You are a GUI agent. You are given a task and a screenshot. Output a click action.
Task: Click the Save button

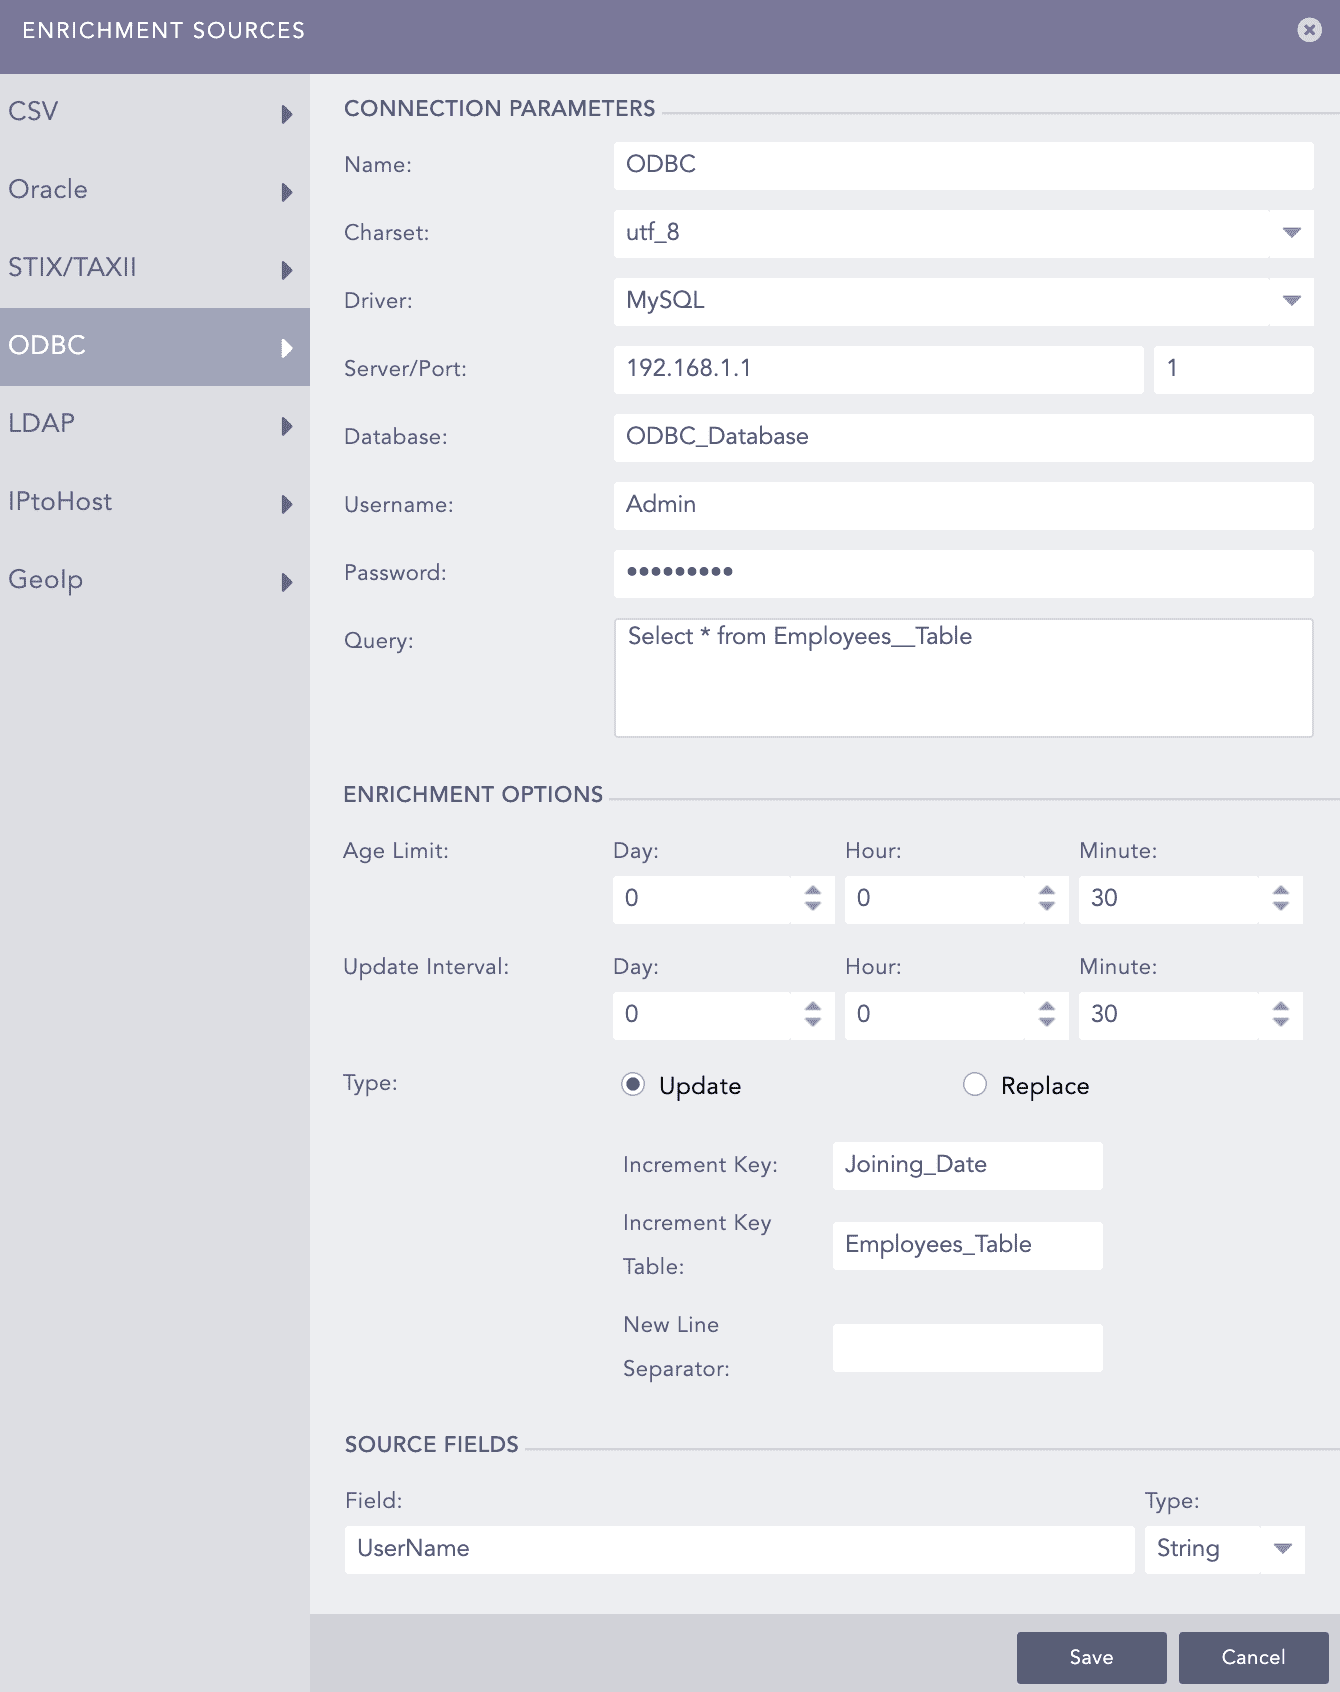pyautogui.click(x=1091, y=1657)
